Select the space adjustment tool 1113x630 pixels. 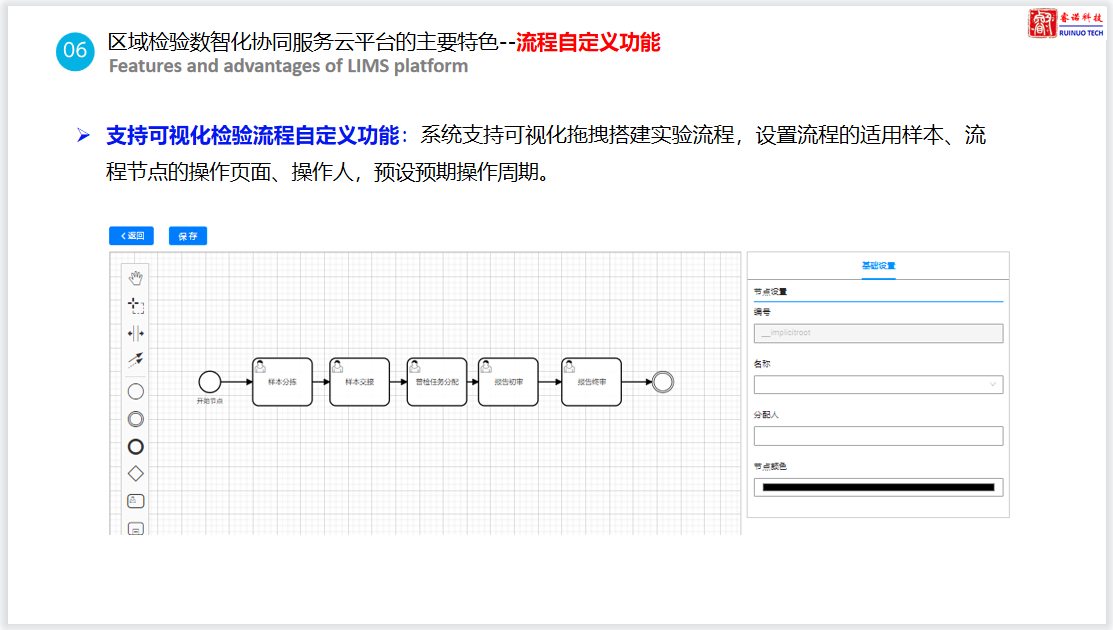point(136,333)
